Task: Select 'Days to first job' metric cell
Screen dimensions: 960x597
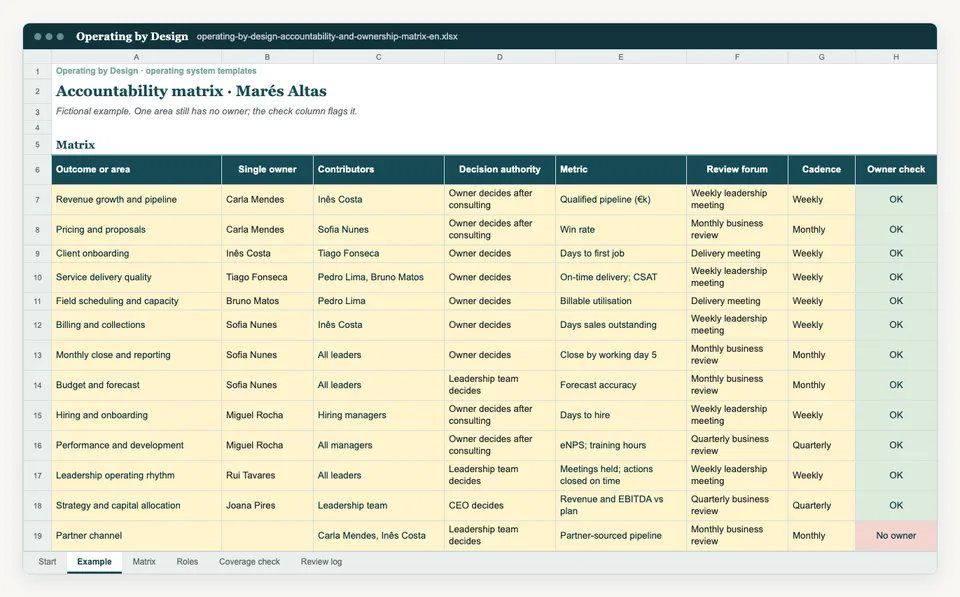Action: 621,253
